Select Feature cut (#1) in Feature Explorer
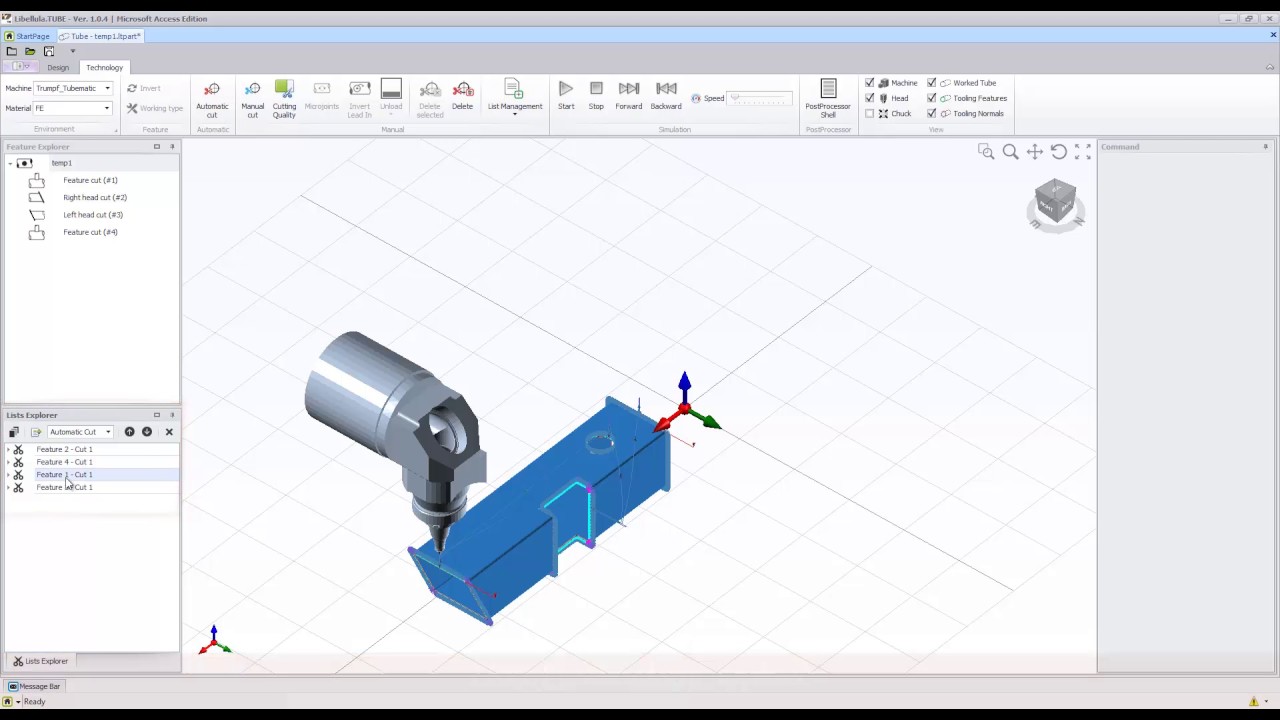The image size is (1280, 720). tap(90, 180)
